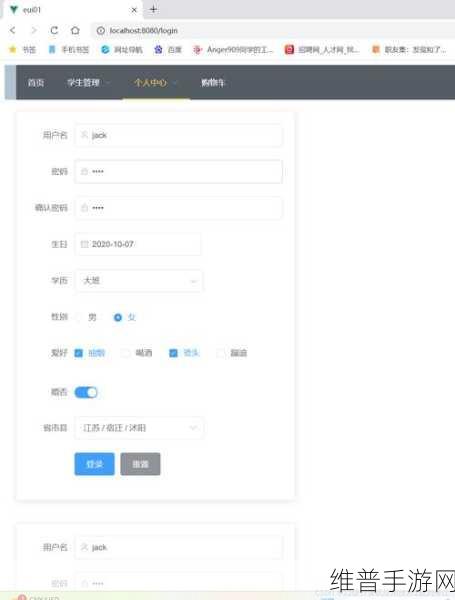Expand the 学生管理 navigation menu
The height and width of the screenshot is (600, 455).
point(88,82)
